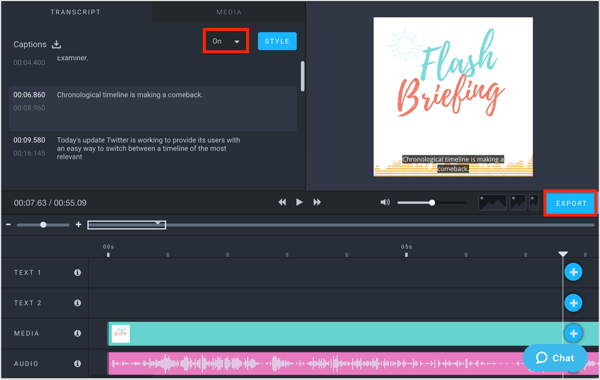
Task: Add item to TEXT 2 track
Action: pos(573,303)
